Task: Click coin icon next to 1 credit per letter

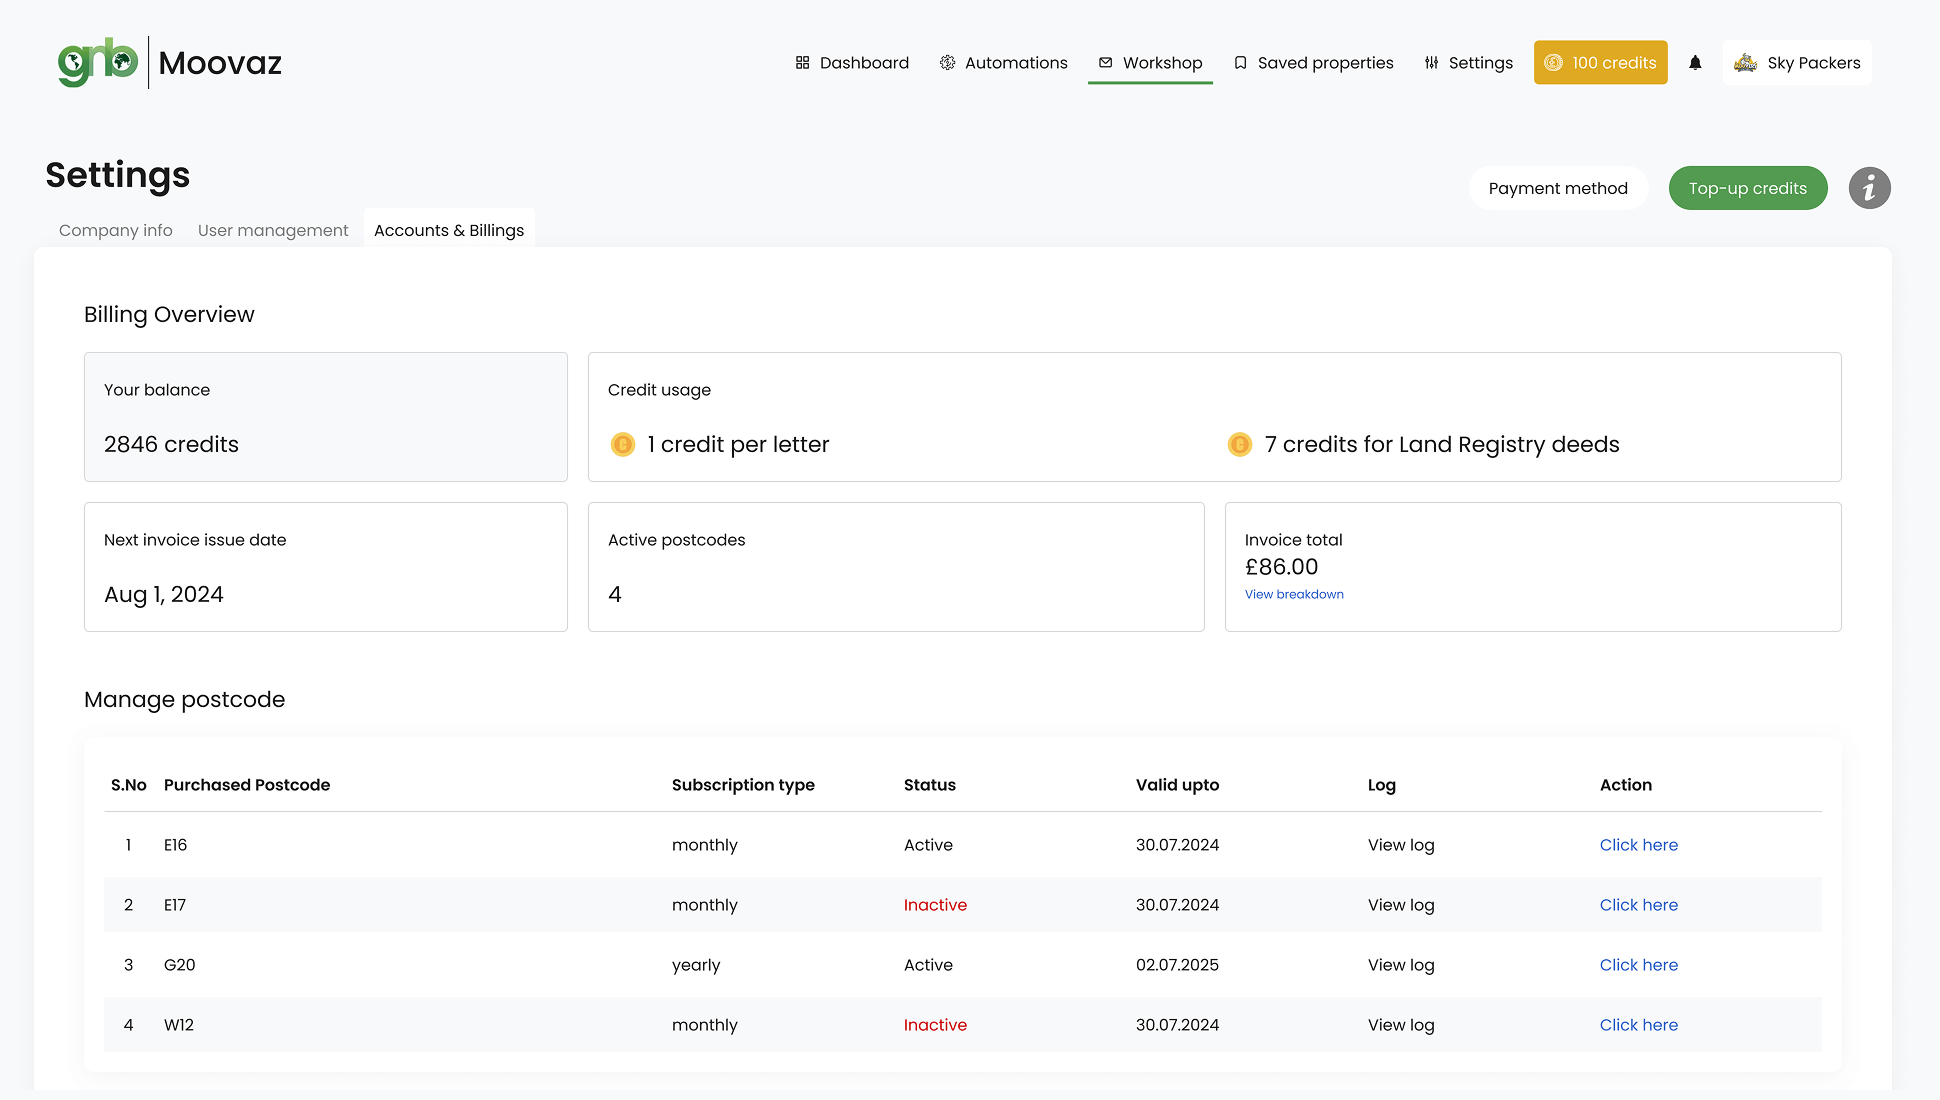Action: pyautogui.click(x=622, y=444)
